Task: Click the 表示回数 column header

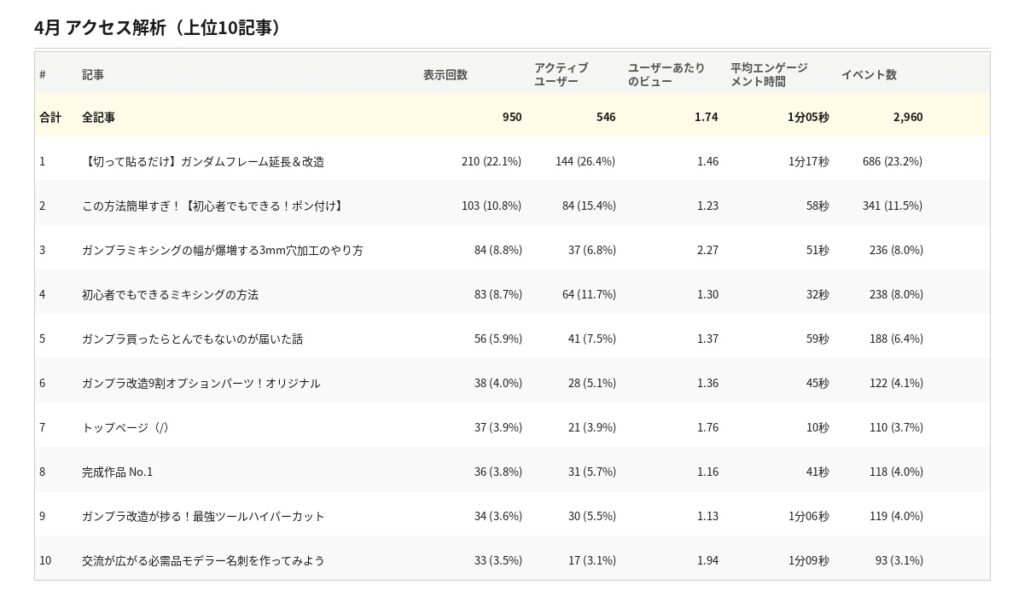Action: (445, 75)
